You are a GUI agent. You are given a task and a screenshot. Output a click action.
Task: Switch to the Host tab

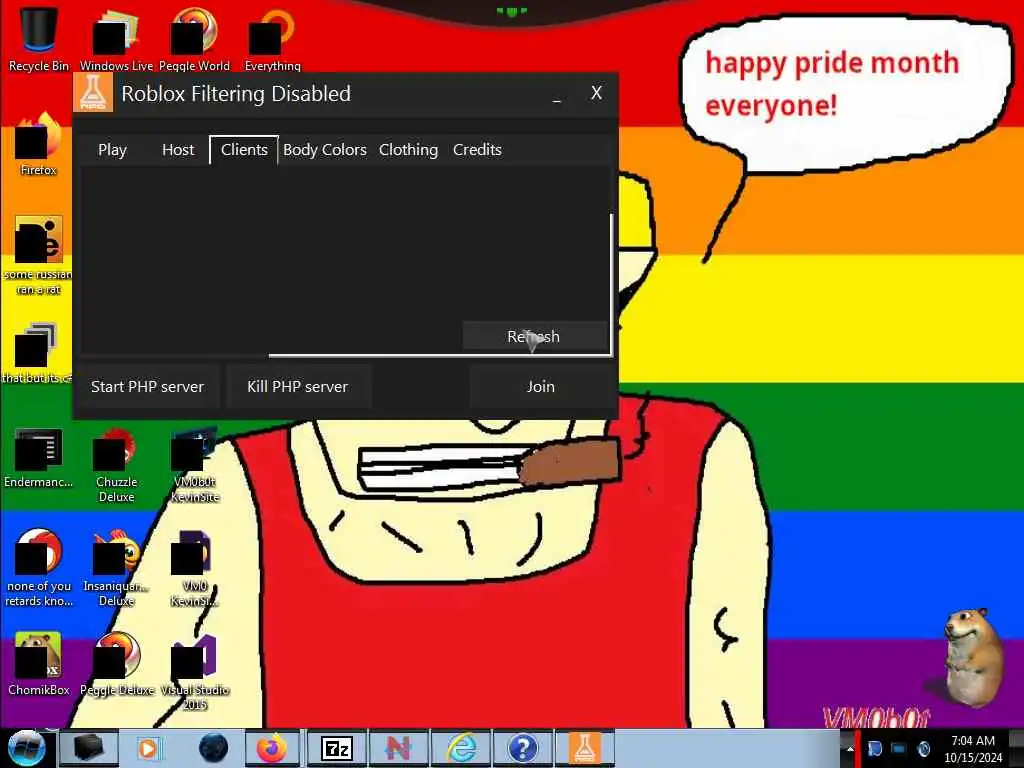(178, 150)
